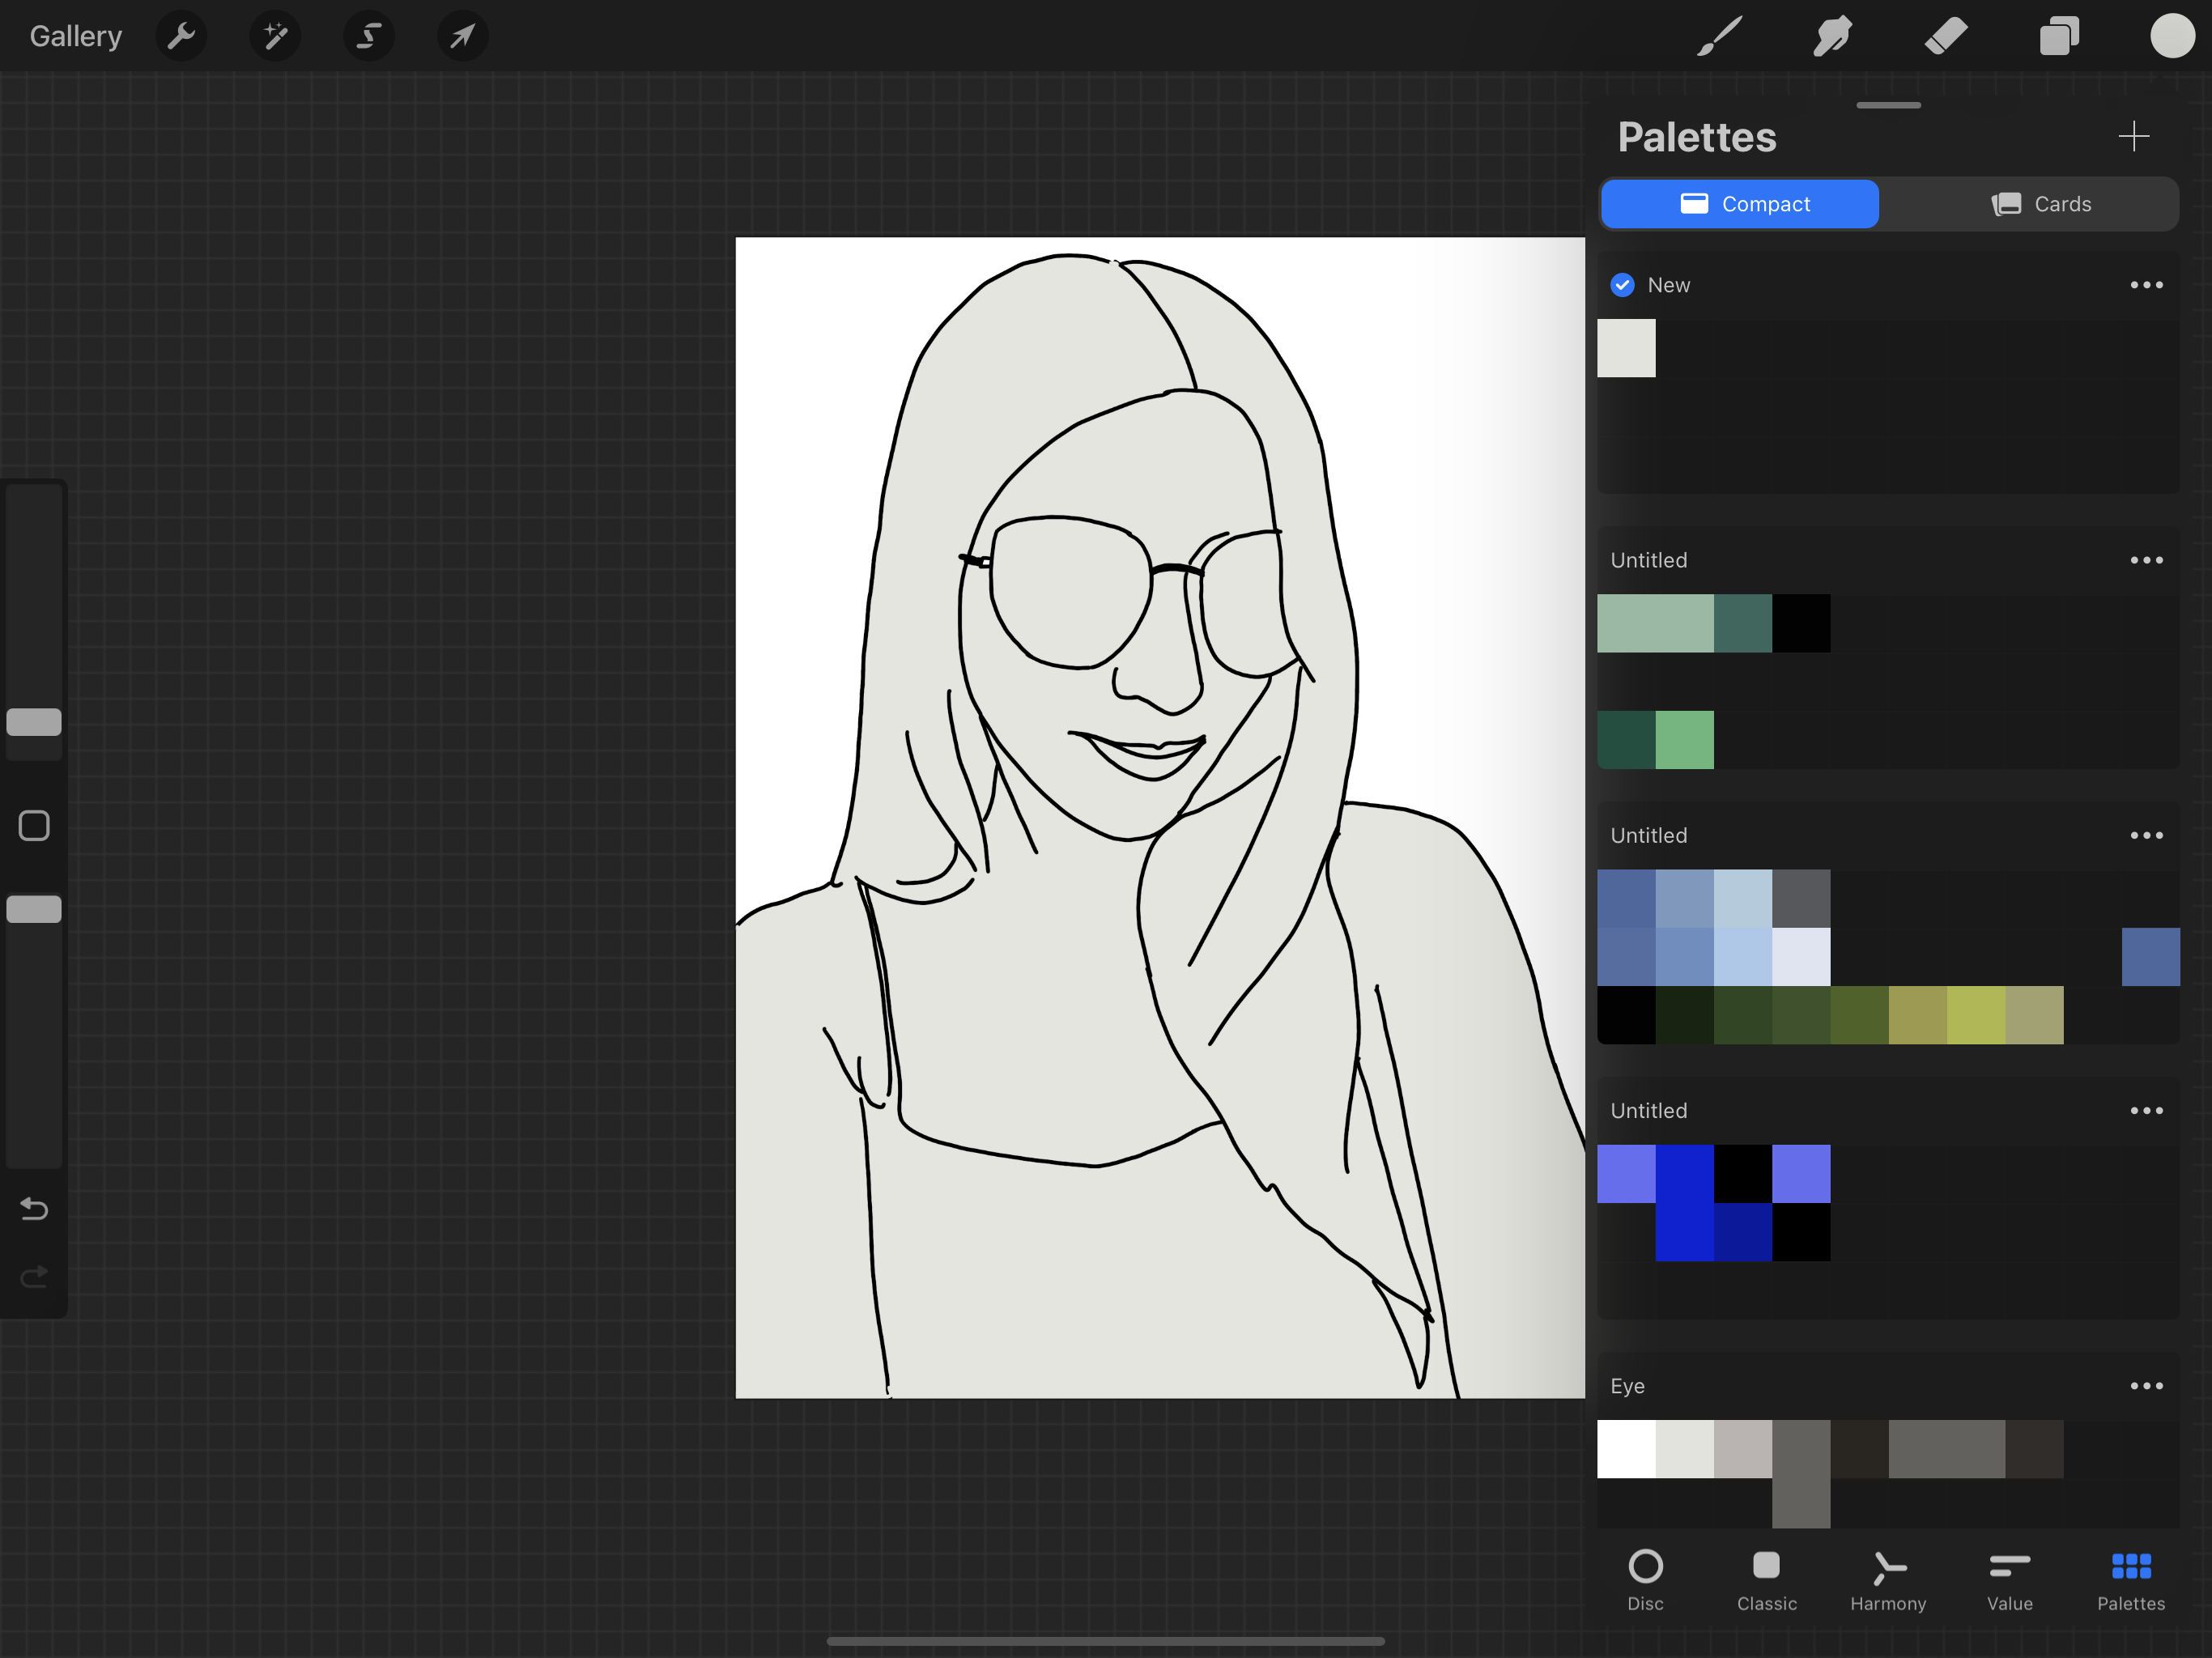Toggle the New palette default checkmark
Image resolution: width=2212 pixels, height=1658 pixels.
[x=1622, y=285]
